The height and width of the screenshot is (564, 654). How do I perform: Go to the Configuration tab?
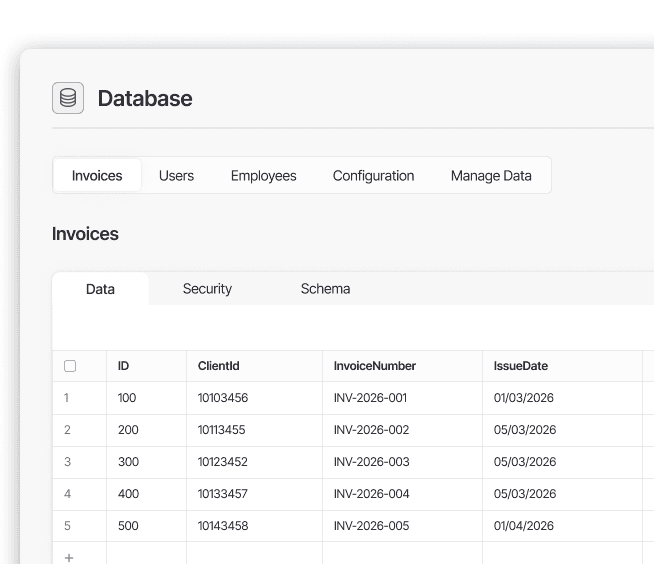(374, 176)
